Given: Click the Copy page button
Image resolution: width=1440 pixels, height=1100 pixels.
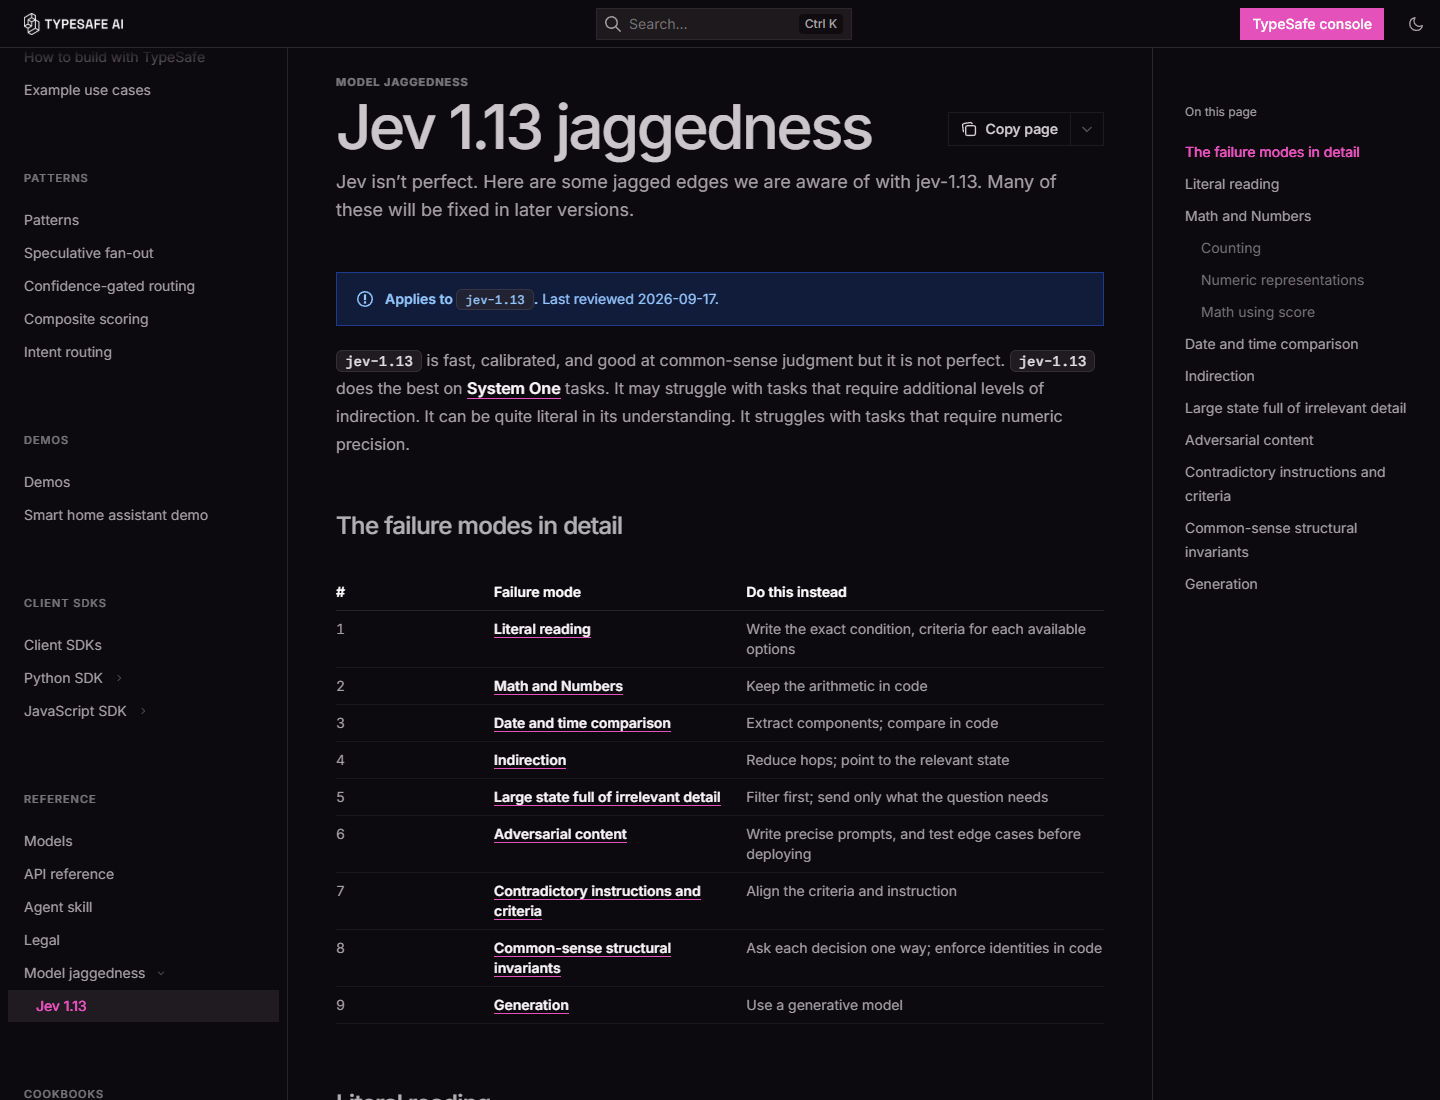Looking at the screenshot, I should pyautogui.click(x=1010, y=129).
